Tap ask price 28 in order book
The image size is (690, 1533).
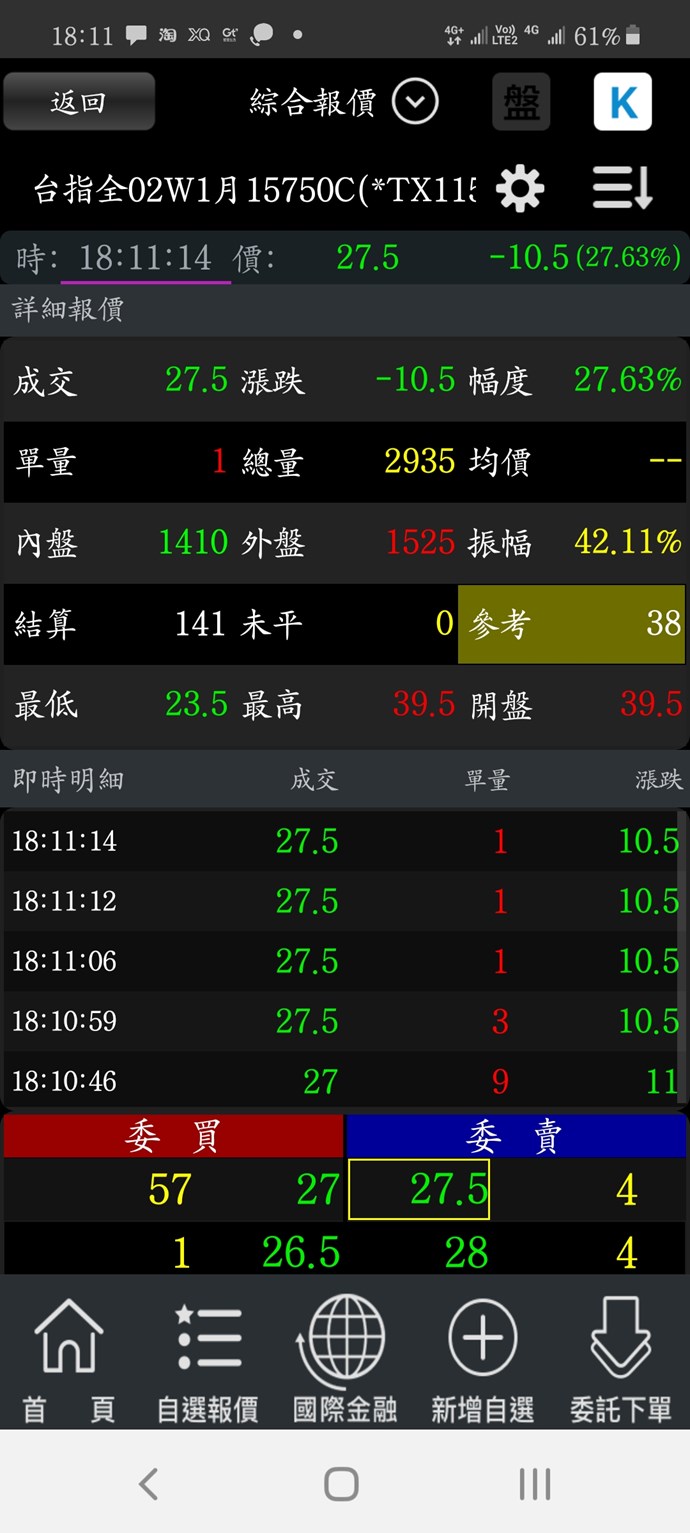tap(466, 1252)
